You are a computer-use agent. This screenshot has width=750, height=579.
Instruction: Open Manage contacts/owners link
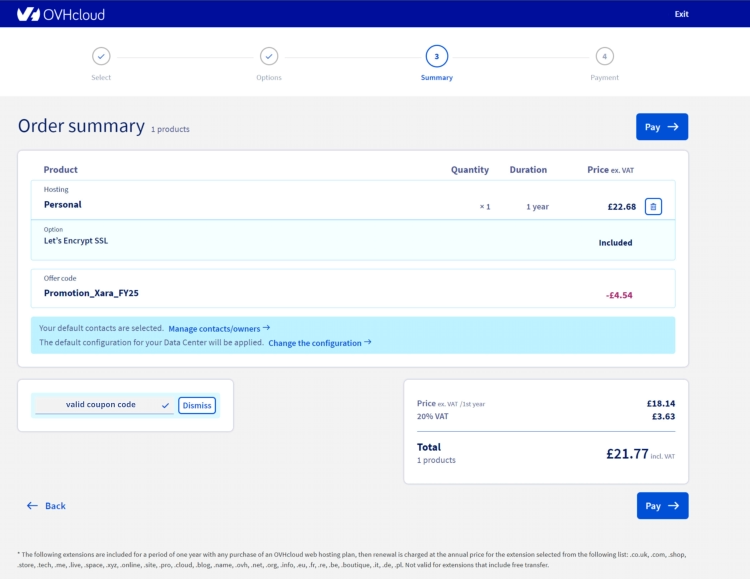pos(219,328)
